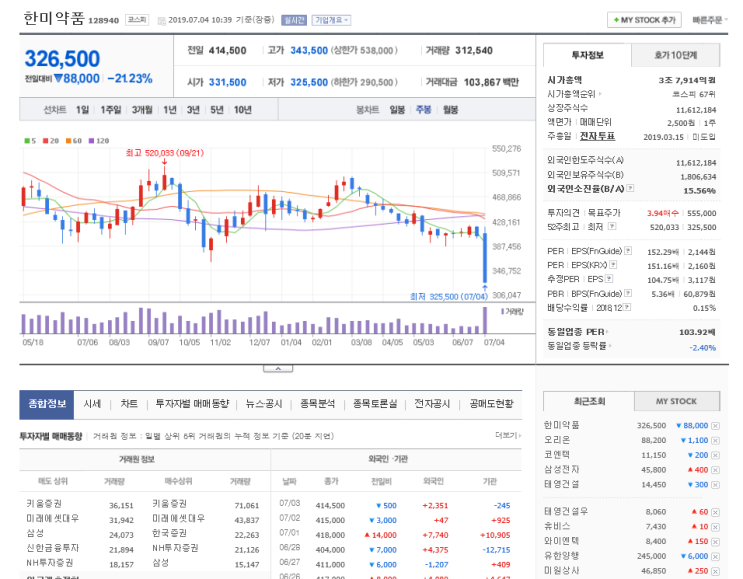Open the 전자공시 tab

click(x=432, y=404)
